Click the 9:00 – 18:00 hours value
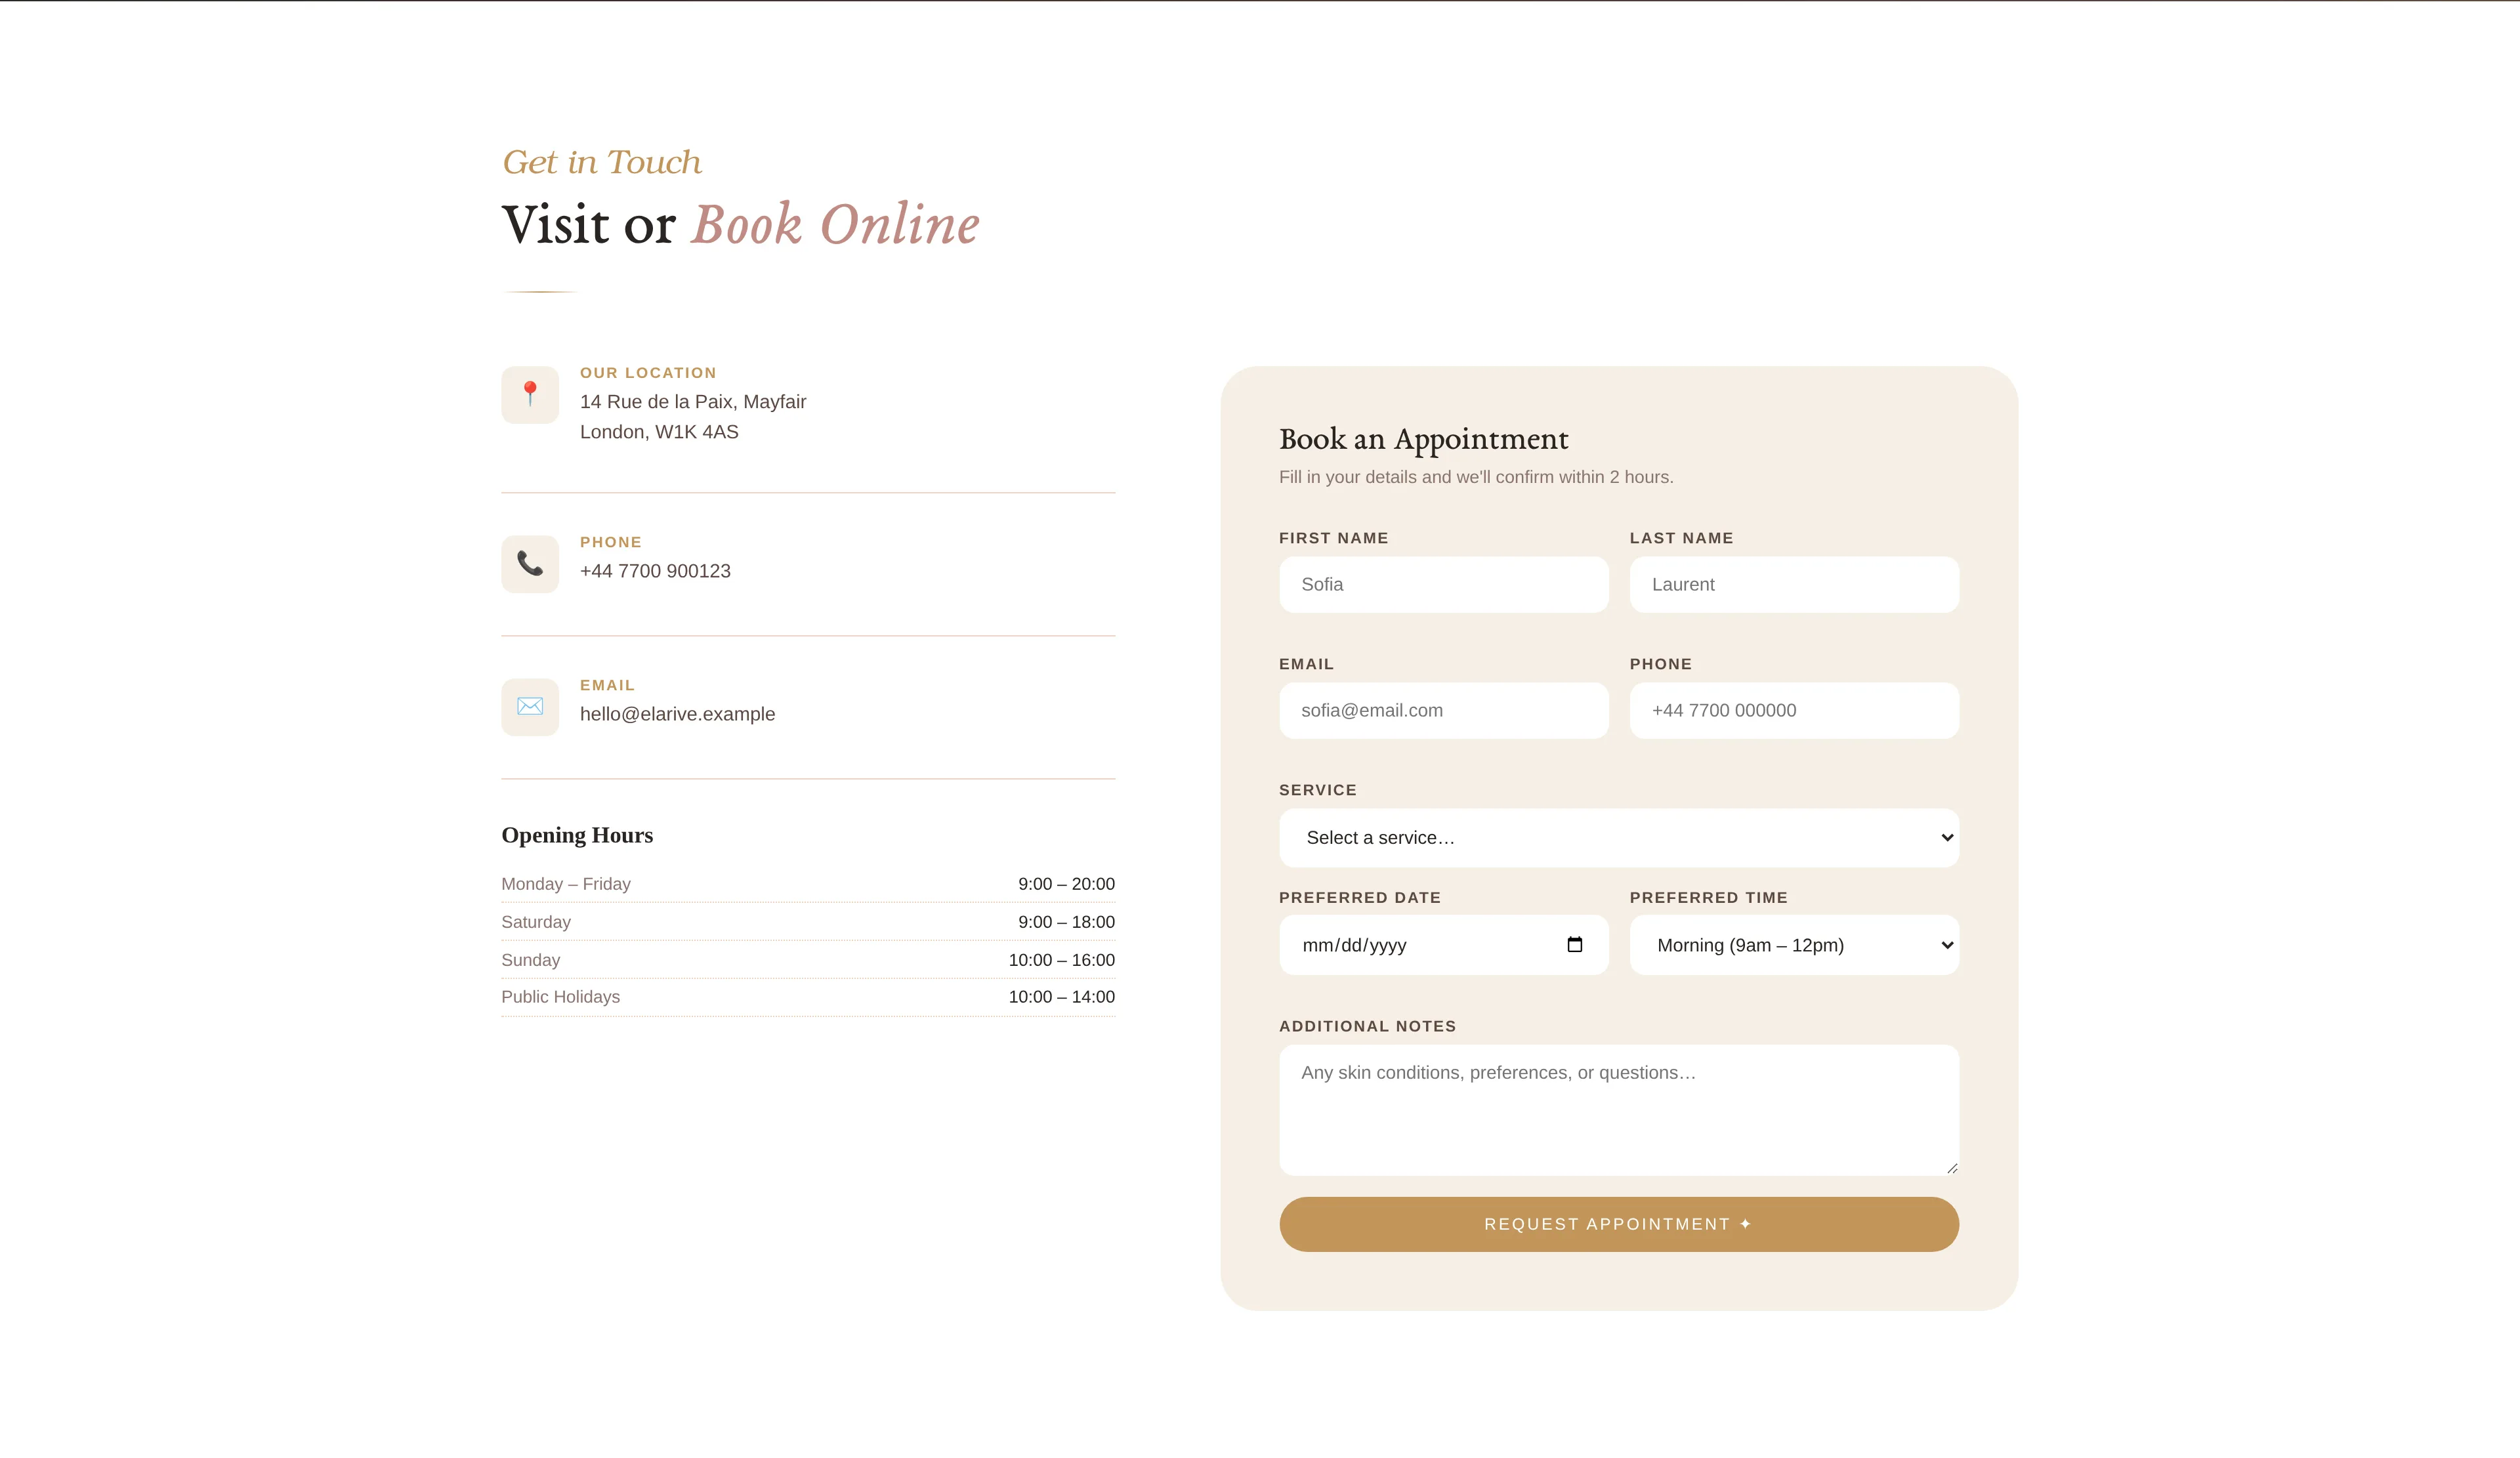 click(1066, 922)
